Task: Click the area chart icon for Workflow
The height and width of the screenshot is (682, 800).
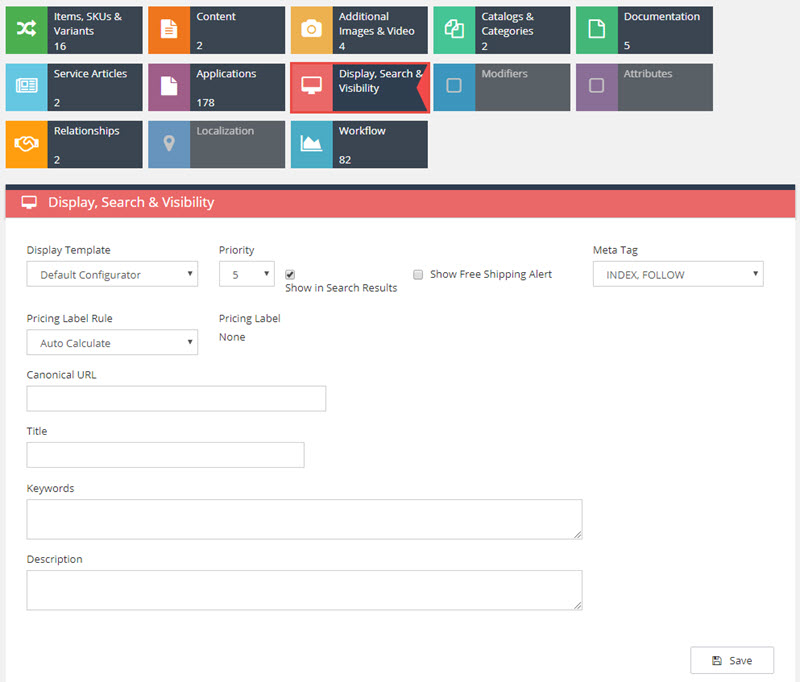Action: (311, 144)
